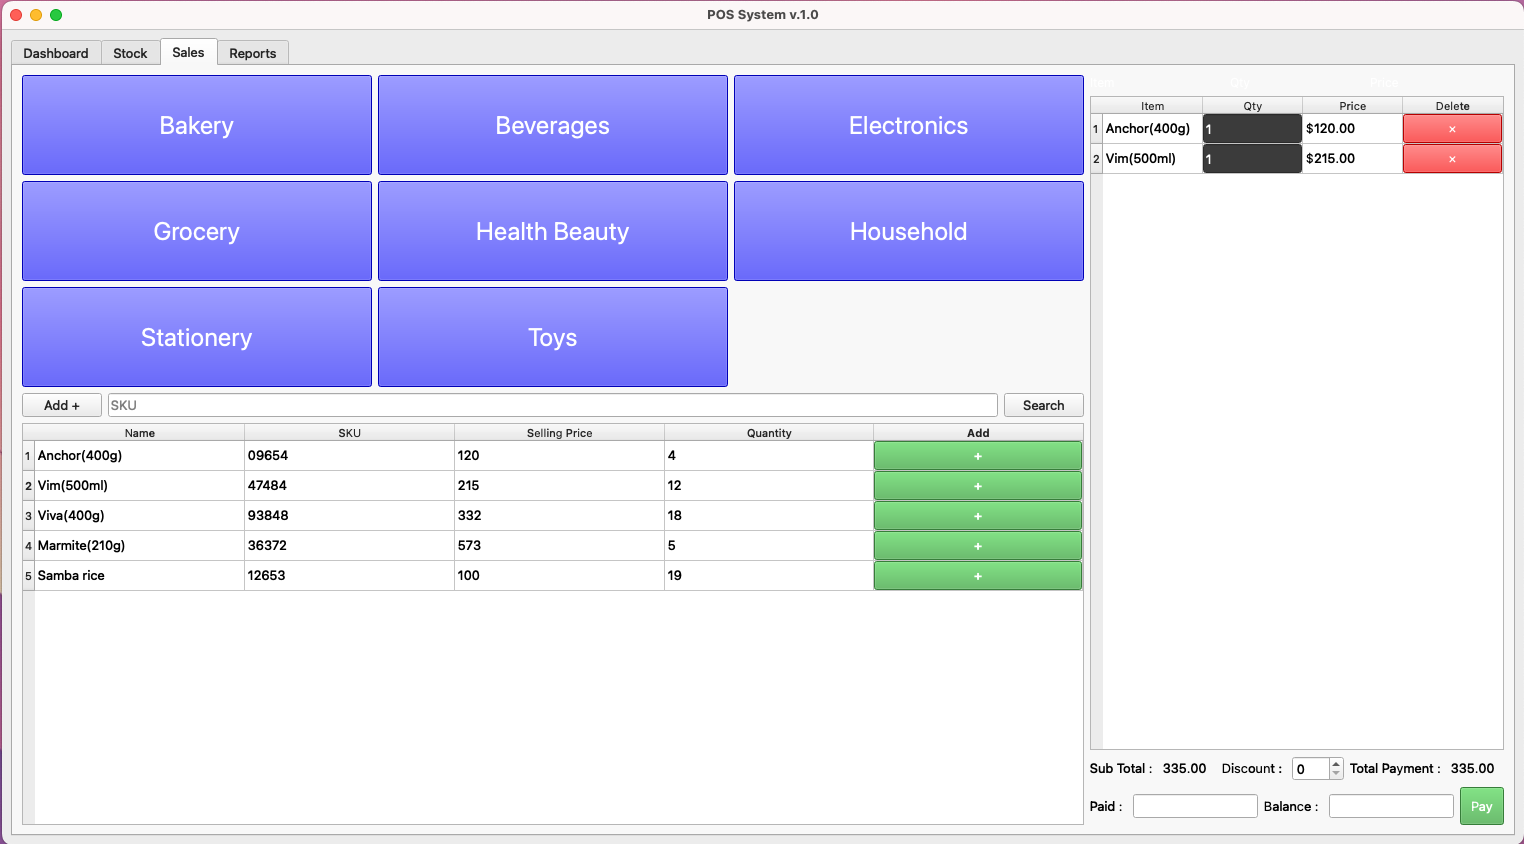
Task: Select the Viva(400g) name cell
Action: point(140,515)
